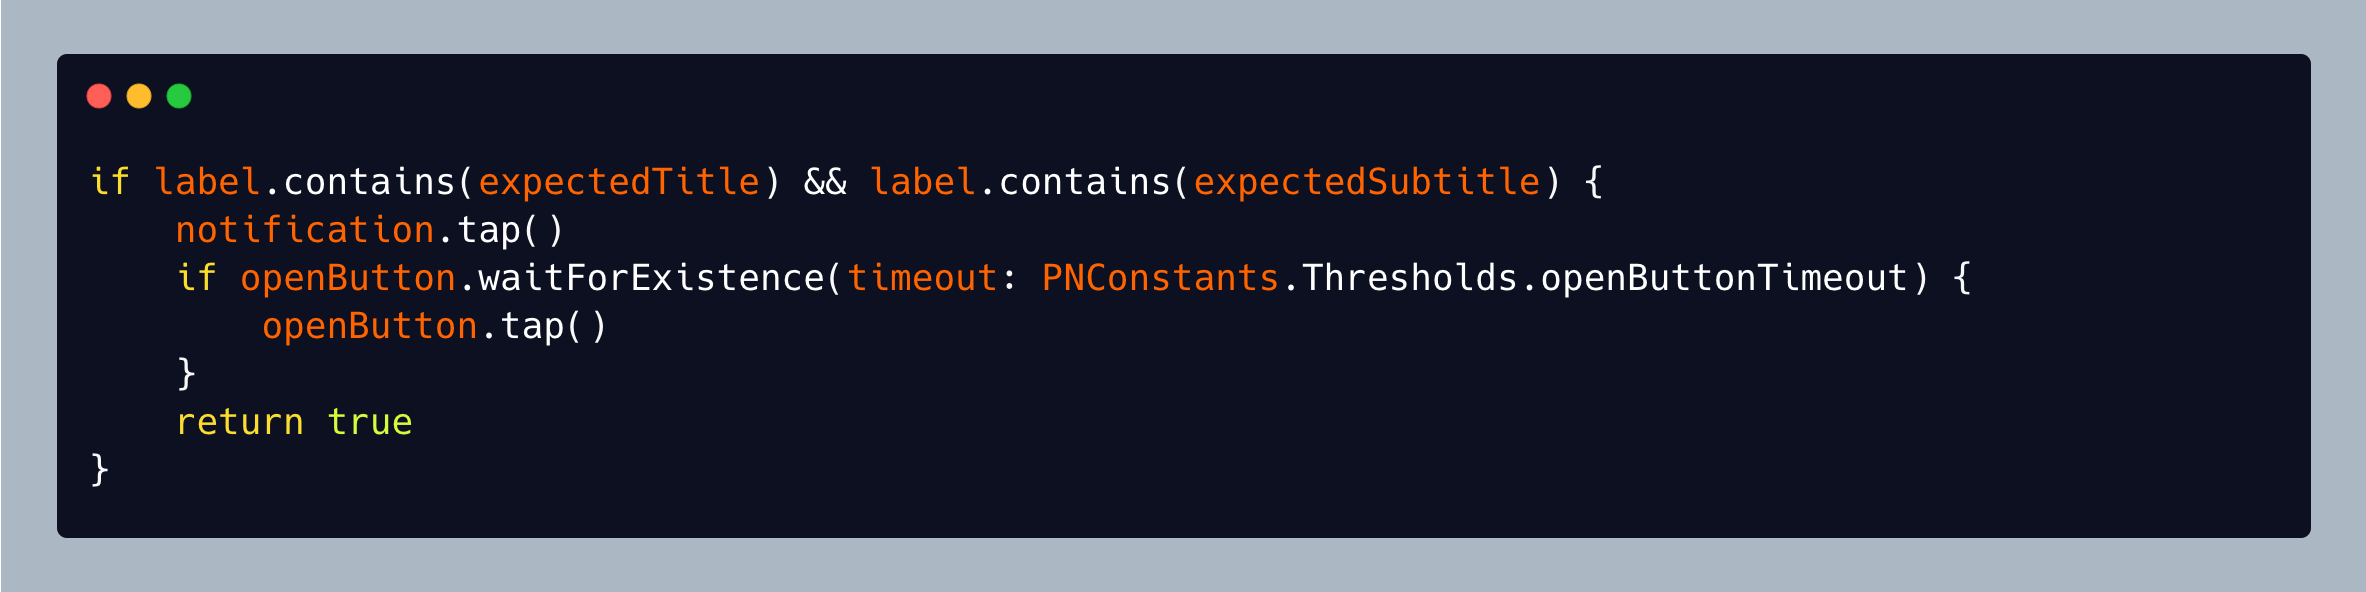Screen dimensions: 2366x592
Task: Click the tap() call after notification
Action: [x=510, y=230]
